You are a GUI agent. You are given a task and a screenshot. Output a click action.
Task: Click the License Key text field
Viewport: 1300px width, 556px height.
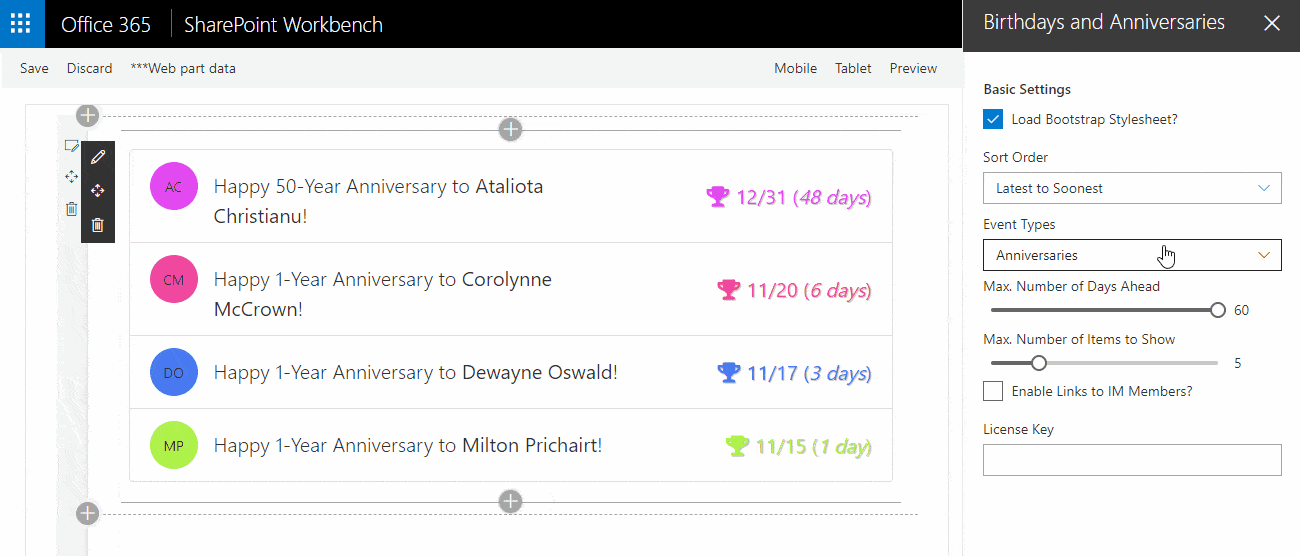1131,460
